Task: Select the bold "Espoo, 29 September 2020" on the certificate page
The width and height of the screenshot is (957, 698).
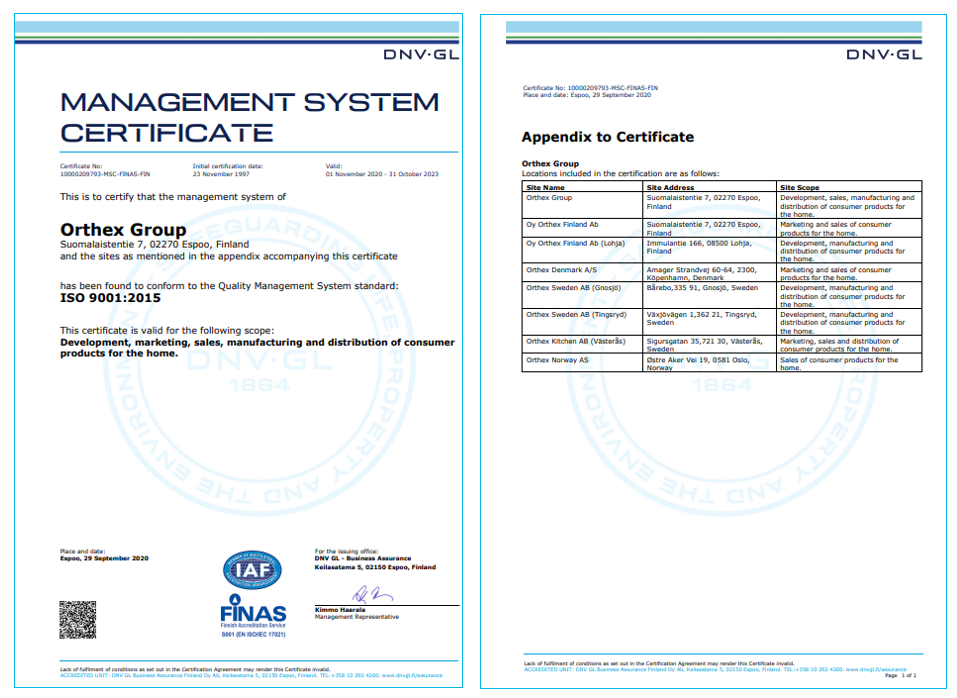Action: 104,558
